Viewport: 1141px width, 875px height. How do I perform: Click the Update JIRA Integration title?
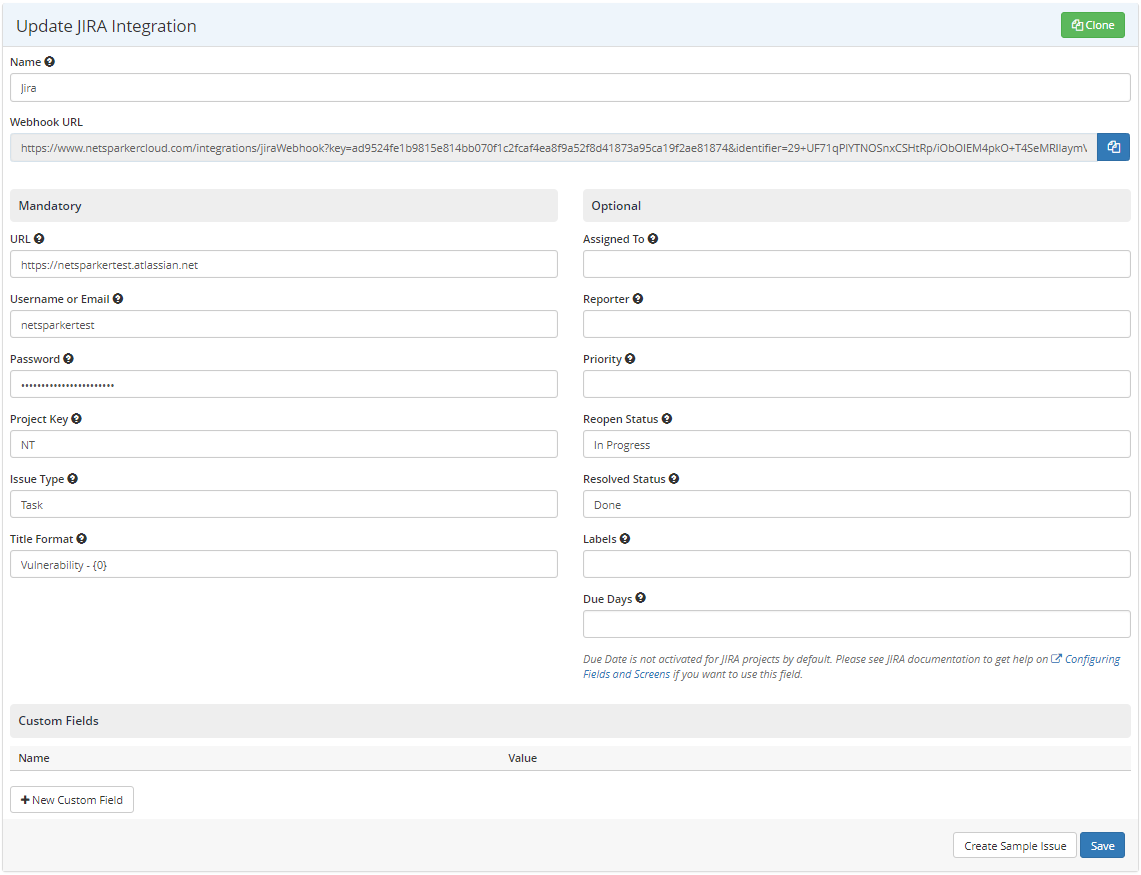[x=106, y=26]
